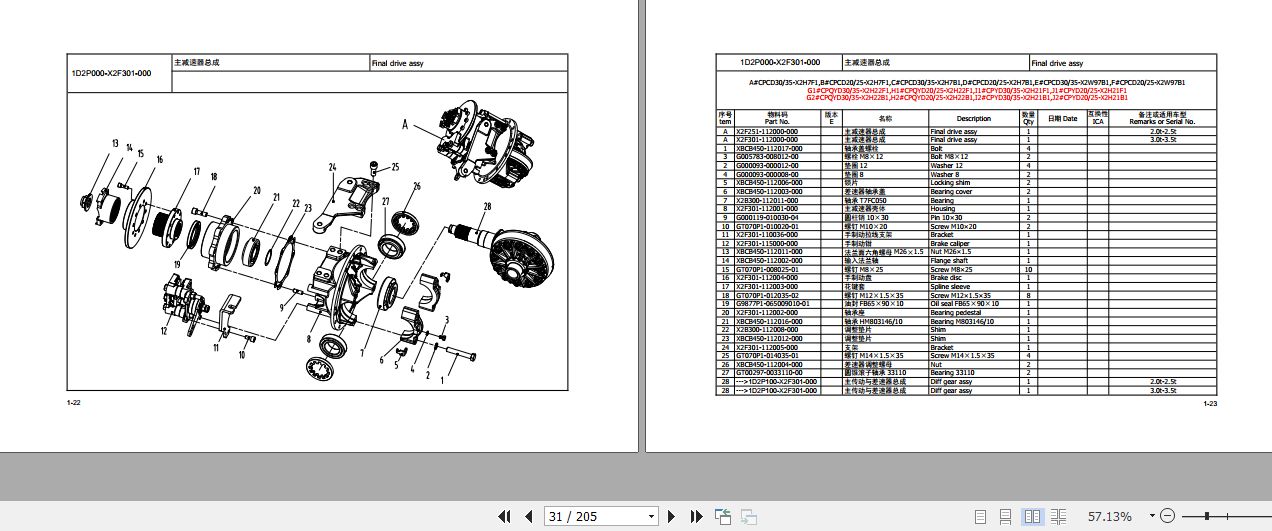Select part number X2F251-112000-000
The height and width of the screenshot is (531, 1272).
pyautogui.click(x=766, y=131)
